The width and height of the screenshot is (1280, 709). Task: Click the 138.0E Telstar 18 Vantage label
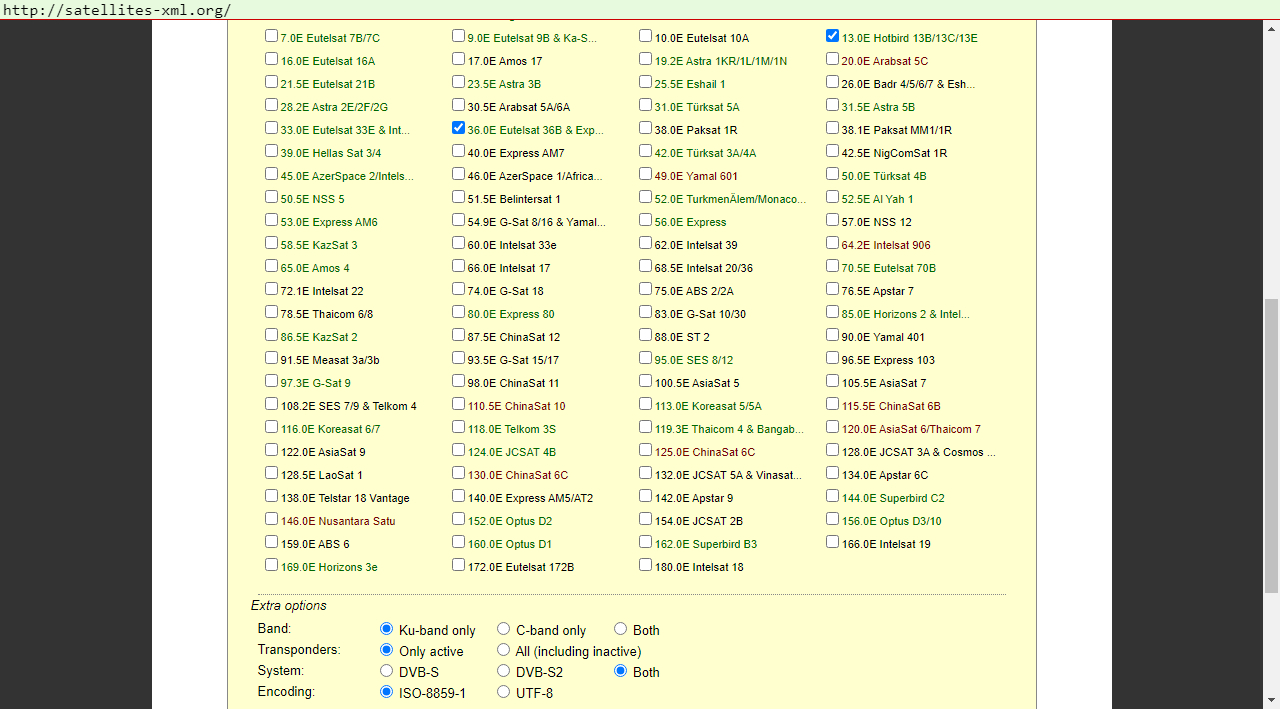coord(345,498)
